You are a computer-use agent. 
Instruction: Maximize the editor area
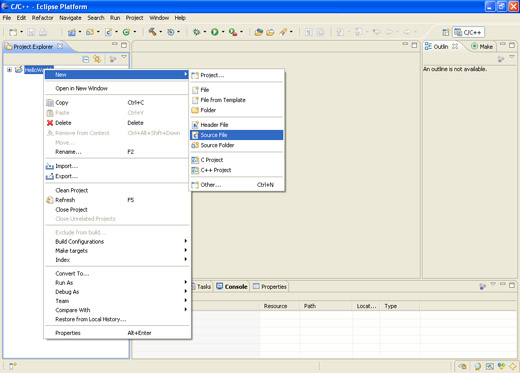pyautogui.click(x=414, y=45)
